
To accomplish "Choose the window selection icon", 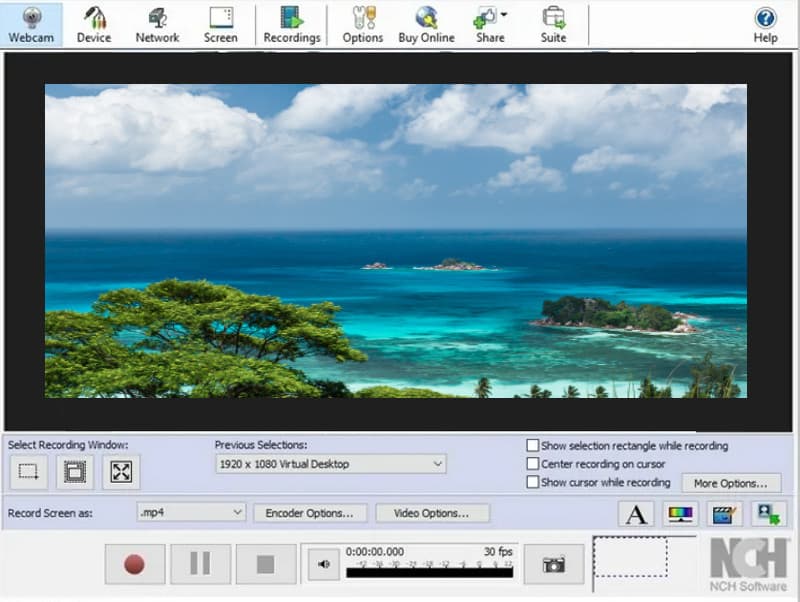I will tap(75, 472).
